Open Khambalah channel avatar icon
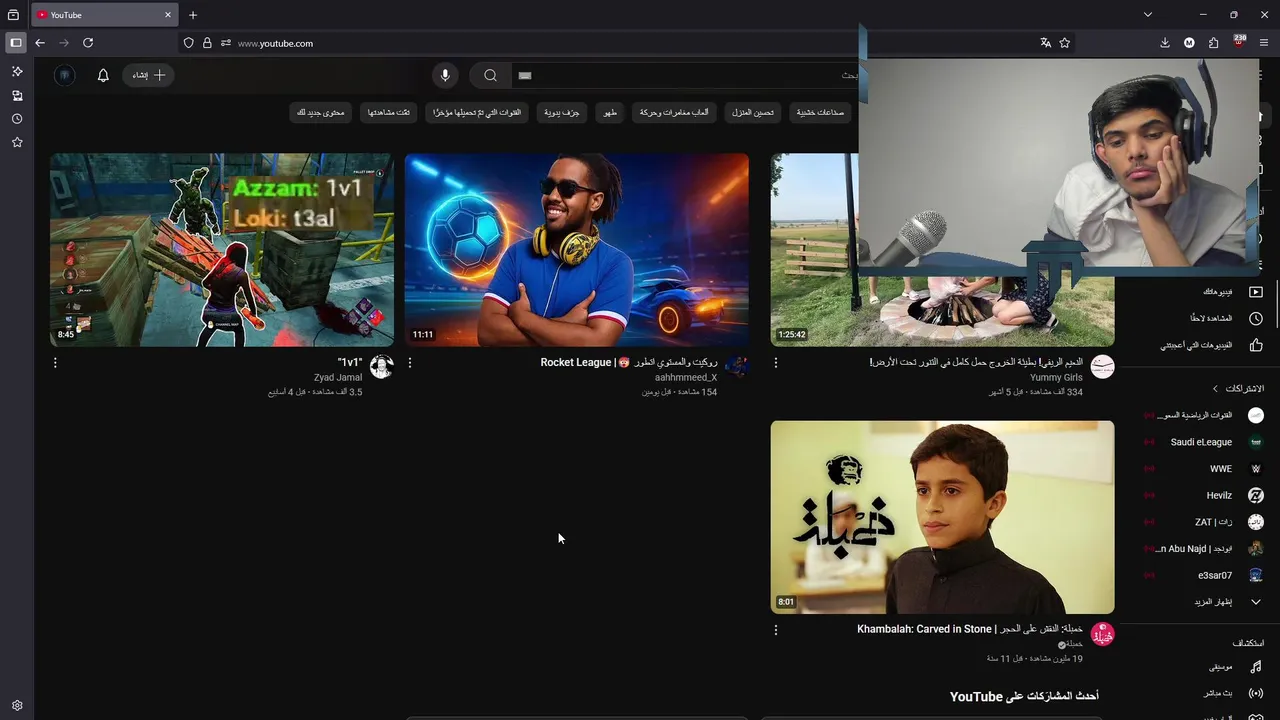Viewport: 1280px width, 720px height. click(1102, 634)
